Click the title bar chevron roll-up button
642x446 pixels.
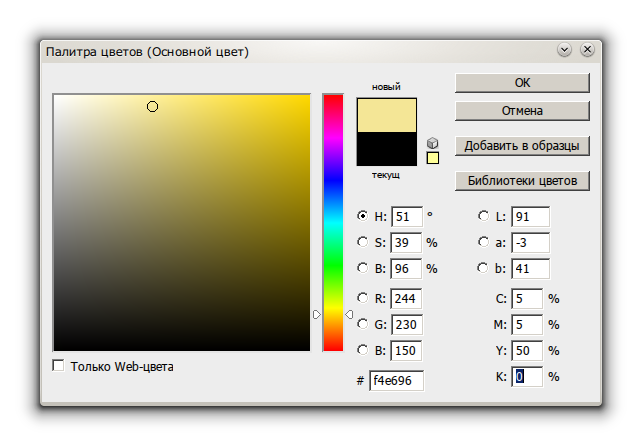[564, 50]
